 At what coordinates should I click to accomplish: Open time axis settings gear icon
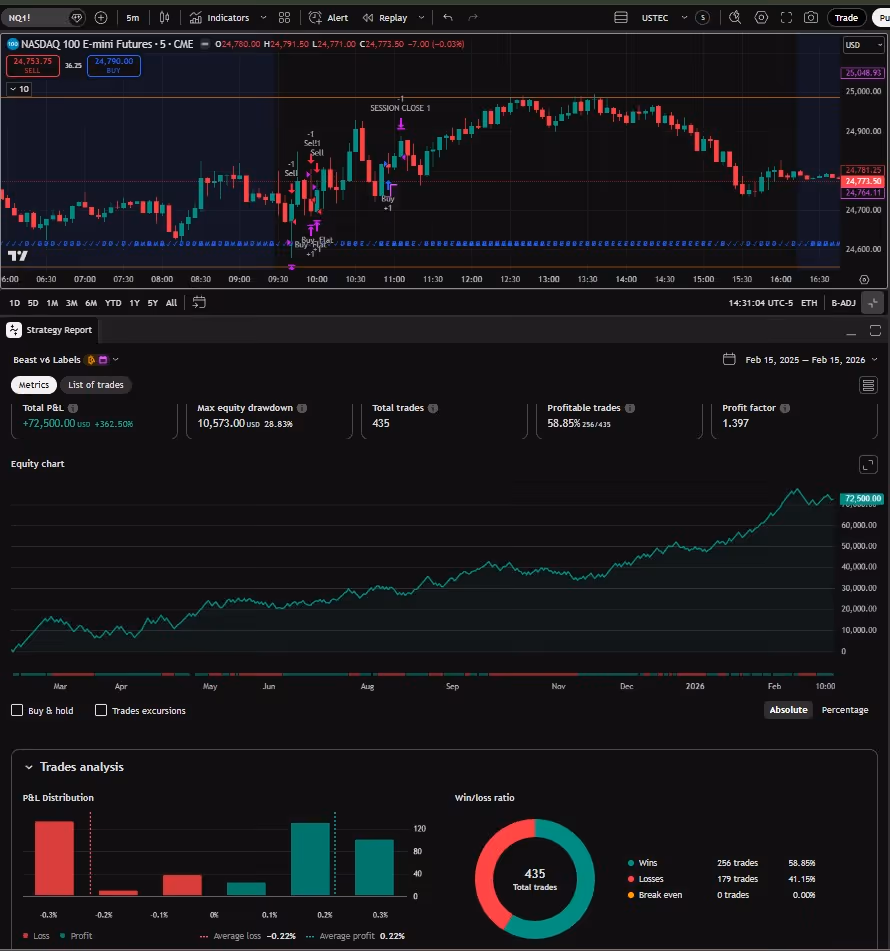tap(865, 280)
